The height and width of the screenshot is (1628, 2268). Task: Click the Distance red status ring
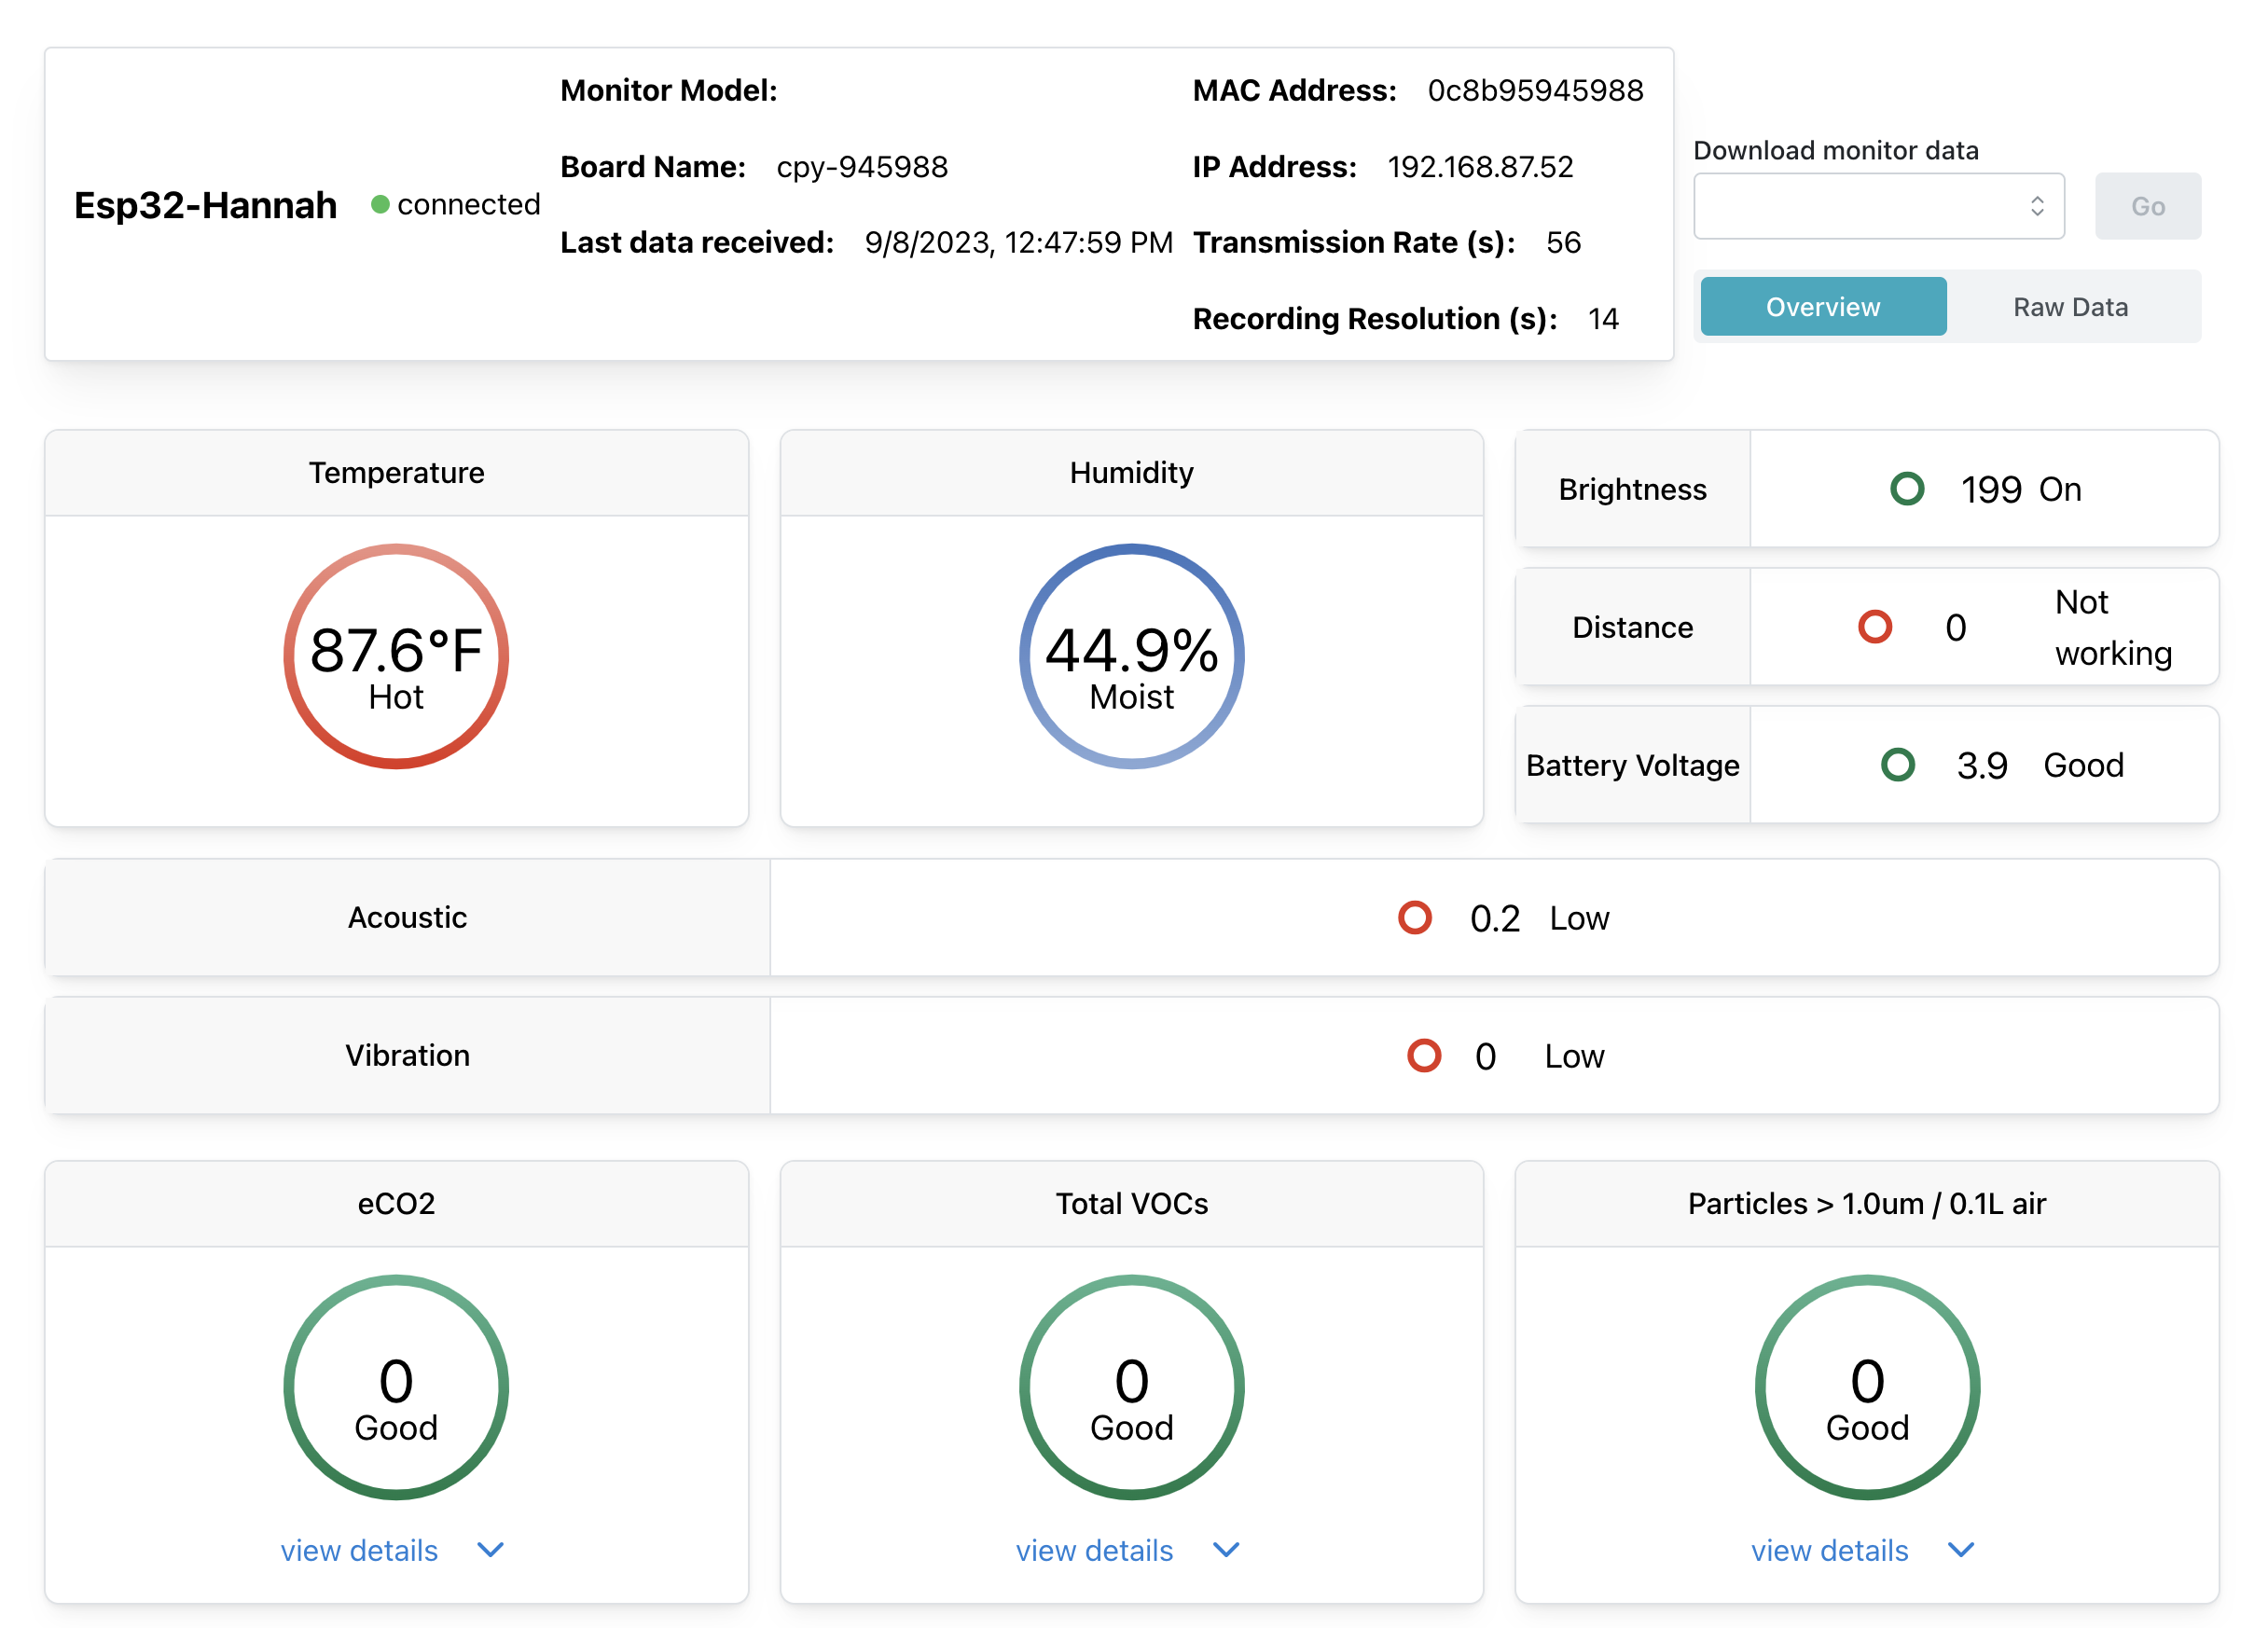(x=1875, y=627)
